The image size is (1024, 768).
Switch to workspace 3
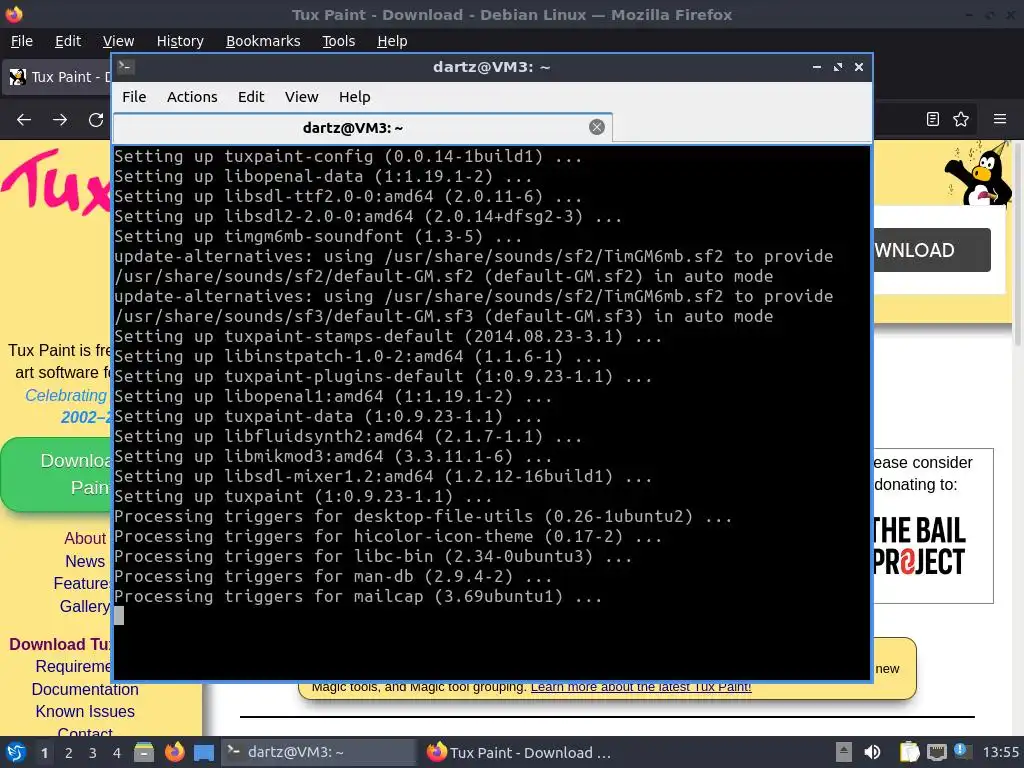point(93,753)
